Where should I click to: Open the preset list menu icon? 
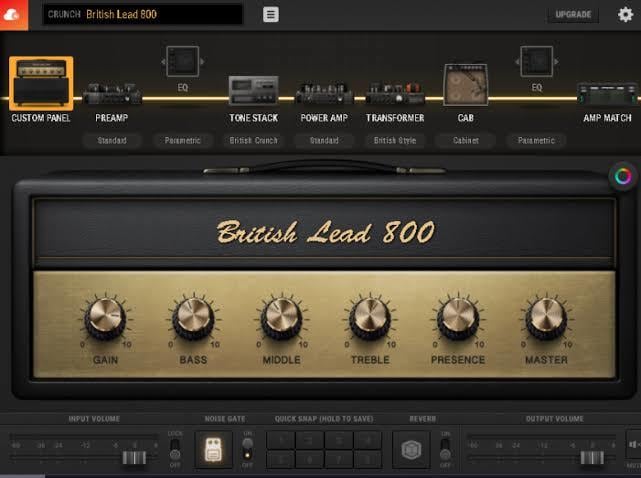271,14
